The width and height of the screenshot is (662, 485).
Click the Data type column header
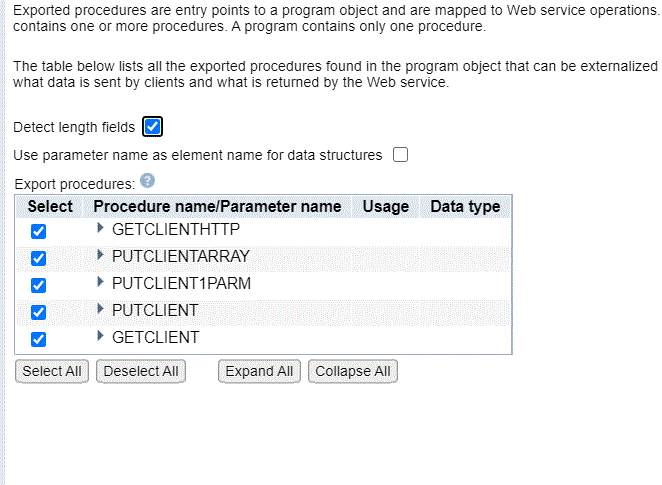pyautogui.click(x=465, y=207)
